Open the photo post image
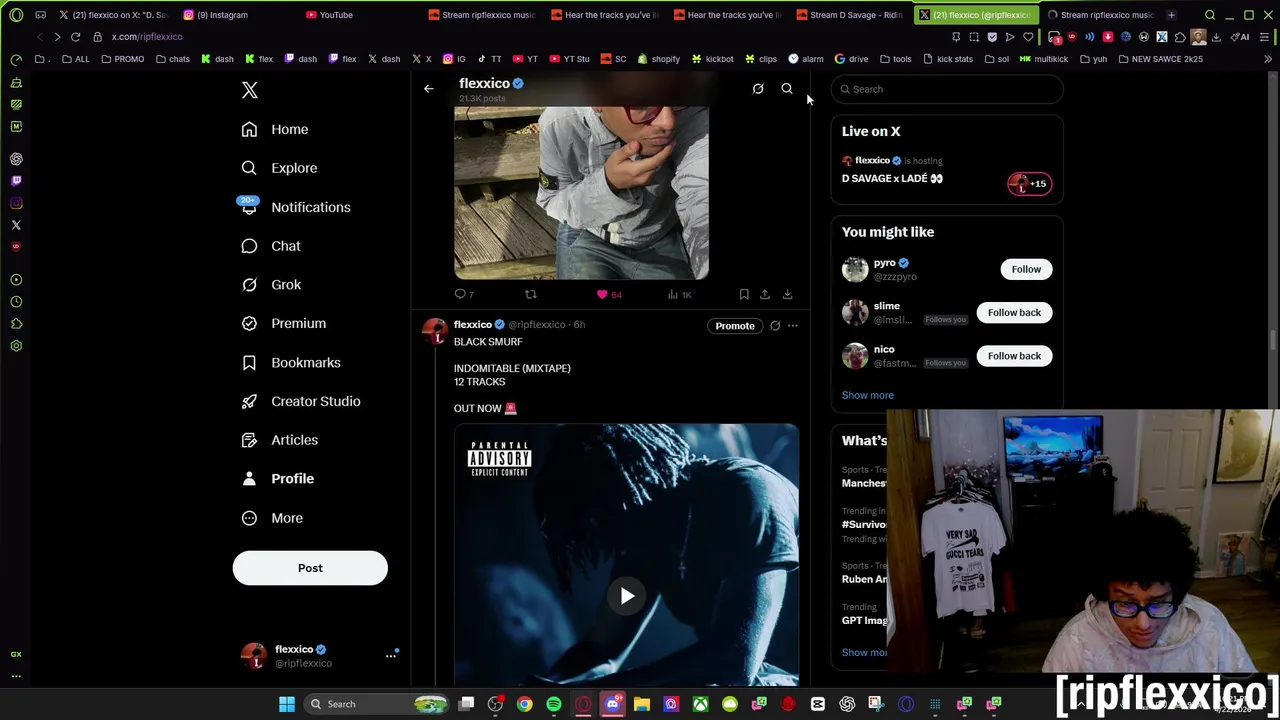 click(581, 192)
